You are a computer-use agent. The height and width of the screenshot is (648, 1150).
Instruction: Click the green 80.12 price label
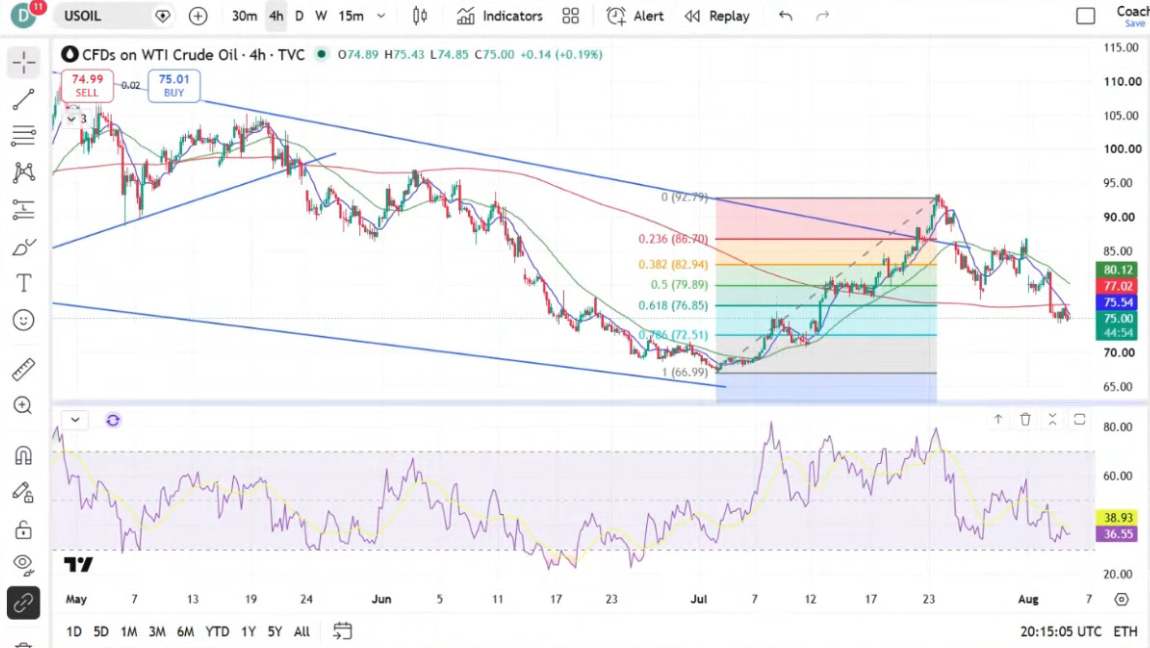click(1116, 270)
